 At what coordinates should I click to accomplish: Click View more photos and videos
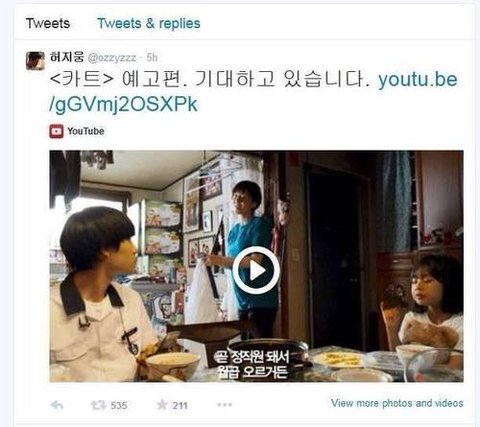[x=397, y=403]
